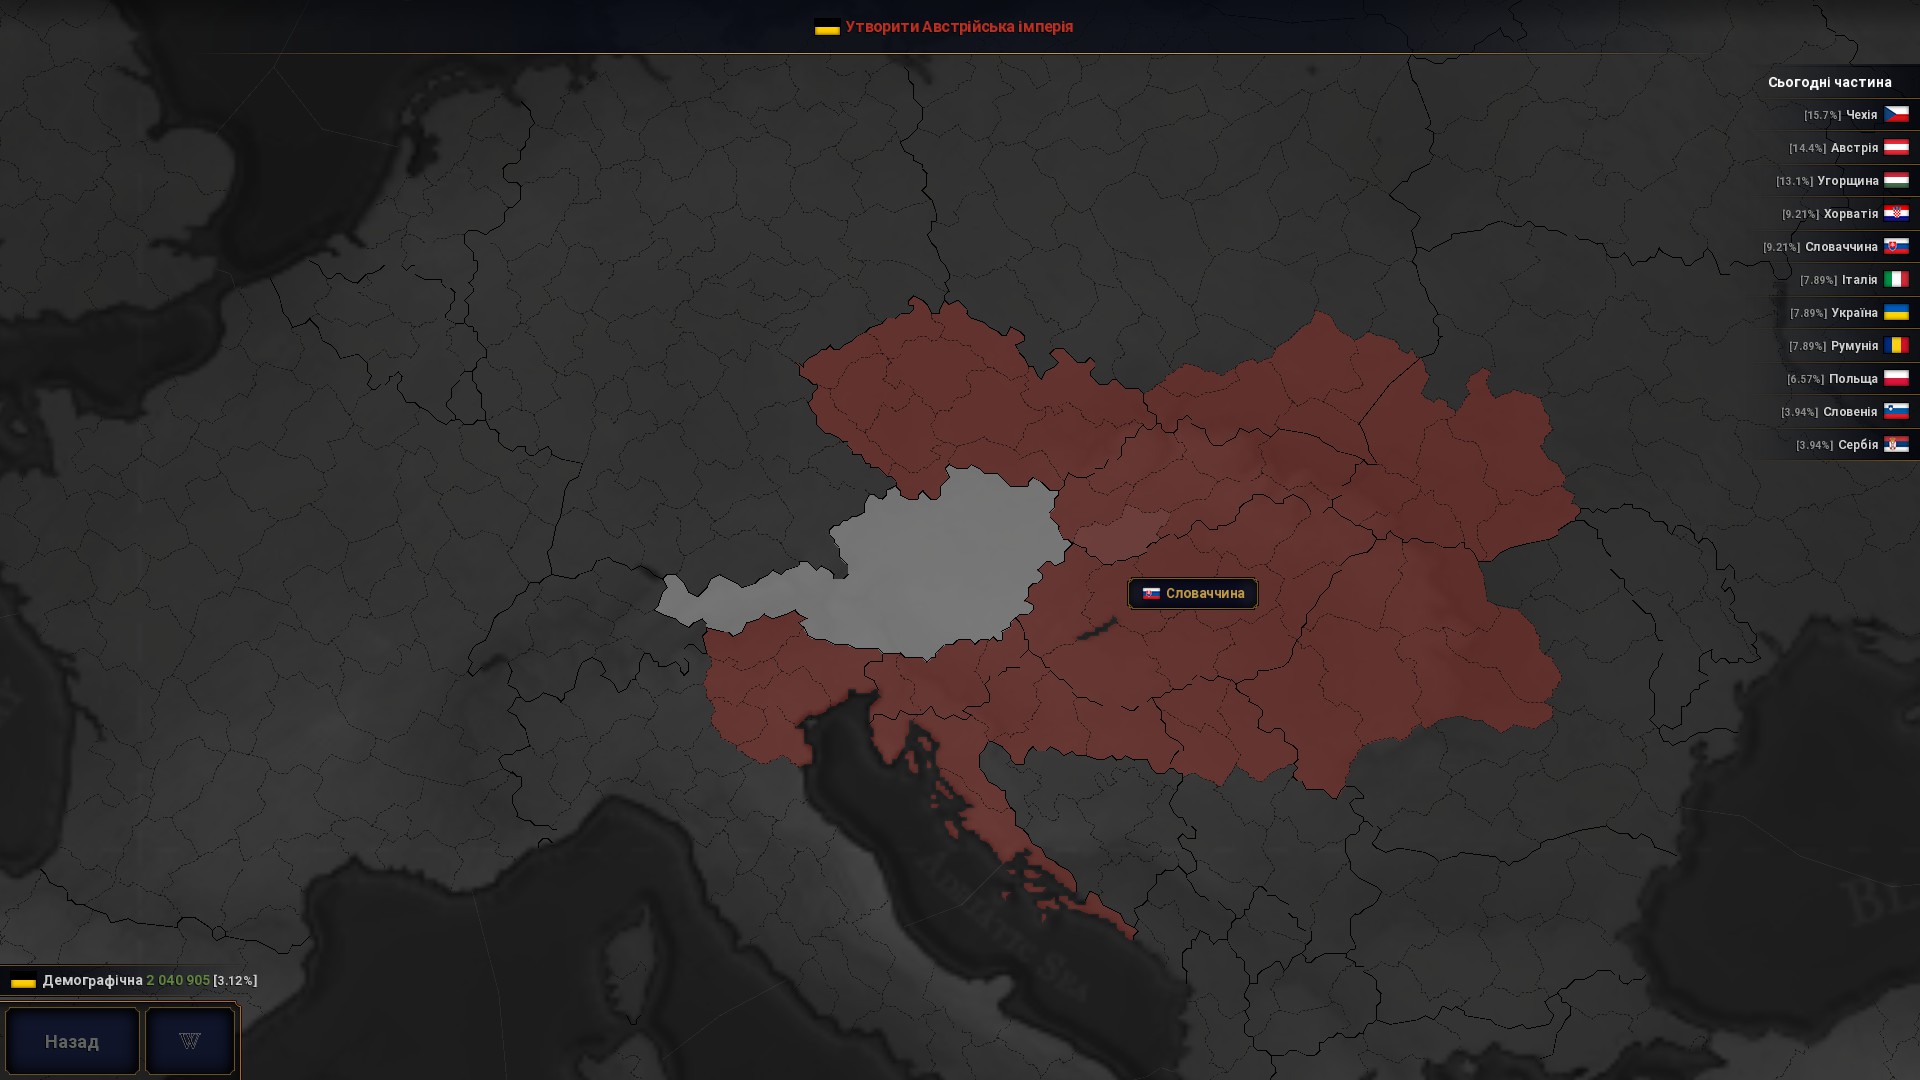Click the Croatia flag icon
This screenshot has width=1920, height=1080.
(x=1896, y=213)
